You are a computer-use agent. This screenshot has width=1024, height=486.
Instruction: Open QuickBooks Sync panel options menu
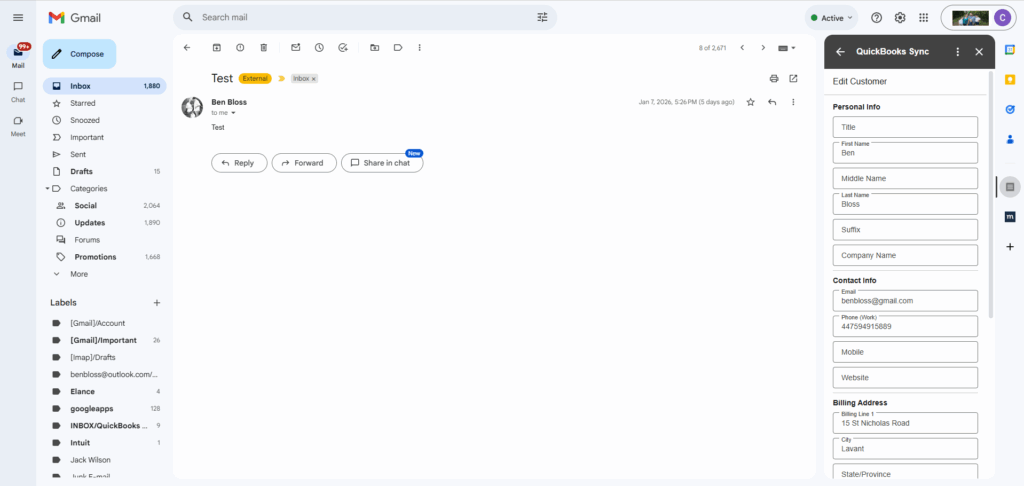(x=958, y=52)
